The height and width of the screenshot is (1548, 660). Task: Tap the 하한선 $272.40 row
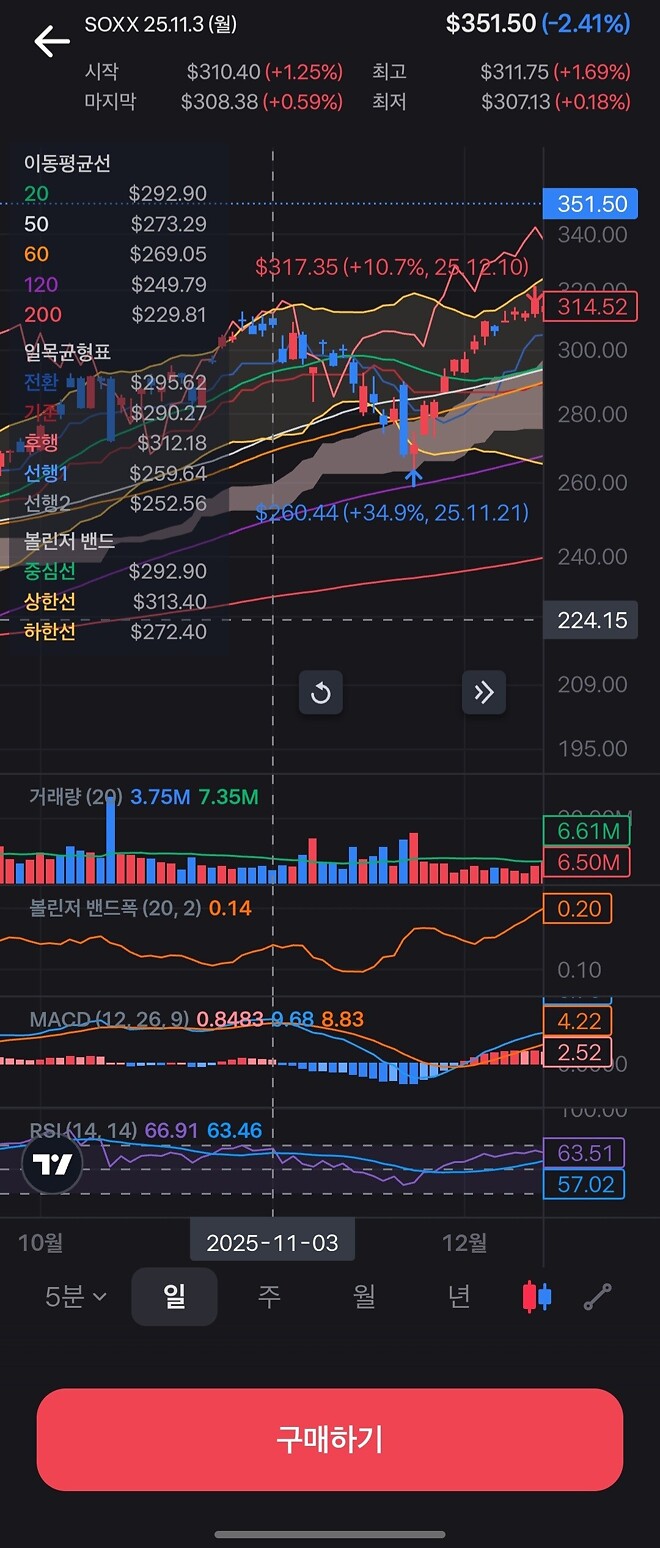(115, 631)
